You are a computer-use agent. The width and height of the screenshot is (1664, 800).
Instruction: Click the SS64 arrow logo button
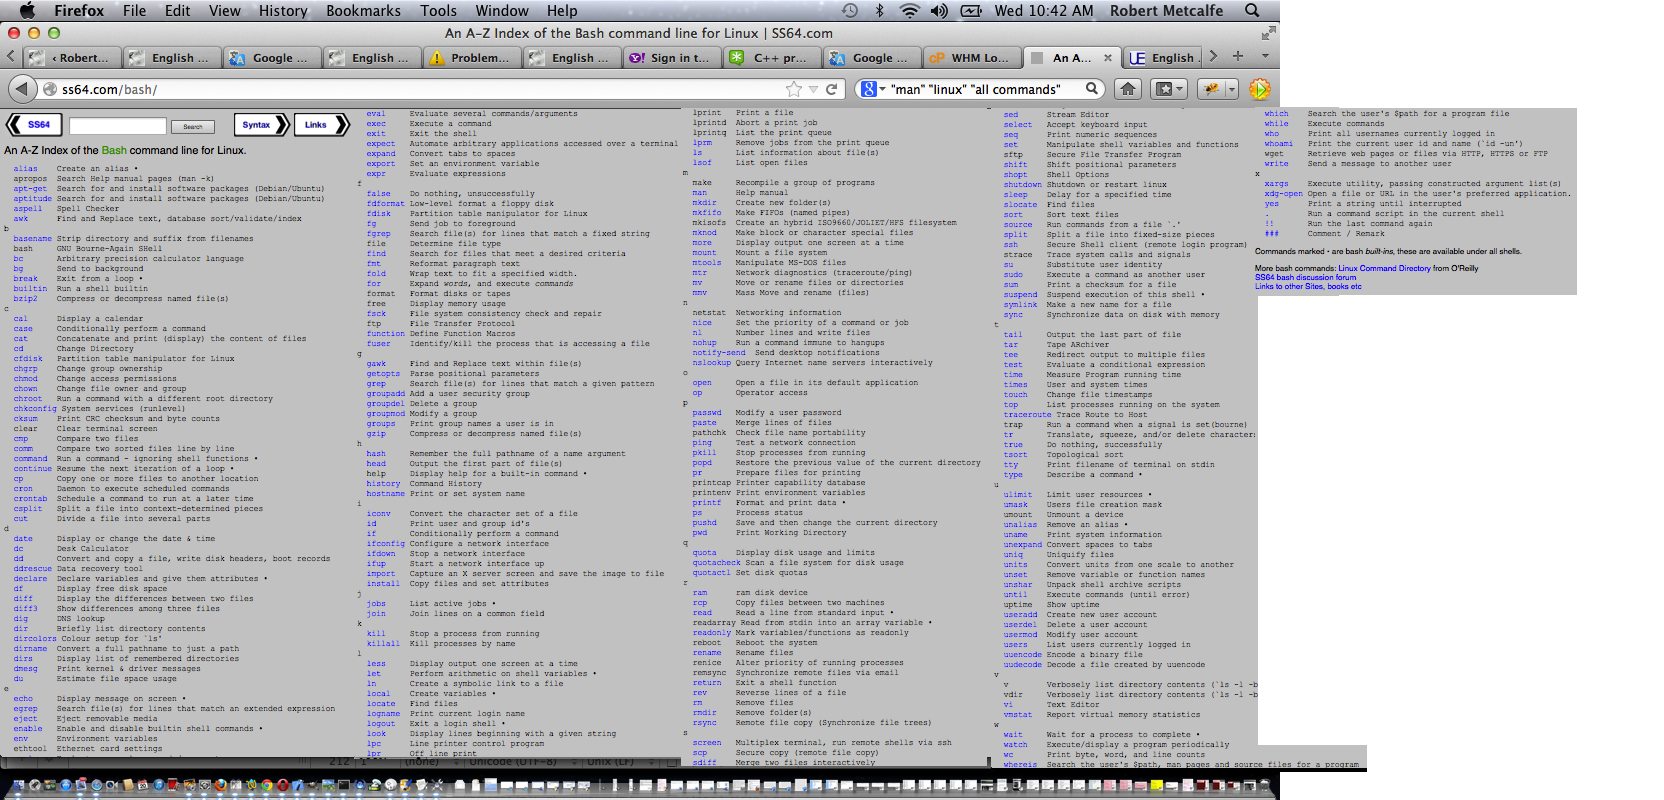[x=34, y=125]
